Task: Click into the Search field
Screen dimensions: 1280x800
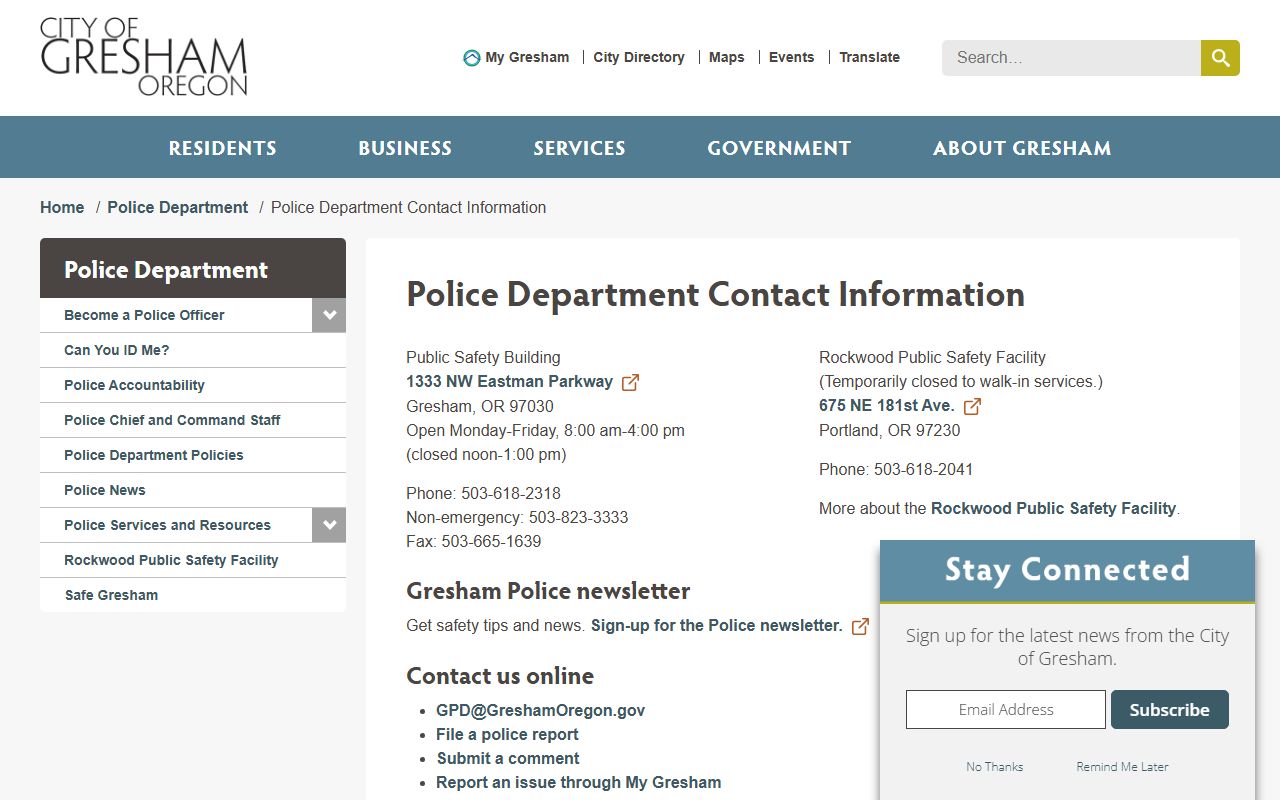Action: [x=1071, y=58]
